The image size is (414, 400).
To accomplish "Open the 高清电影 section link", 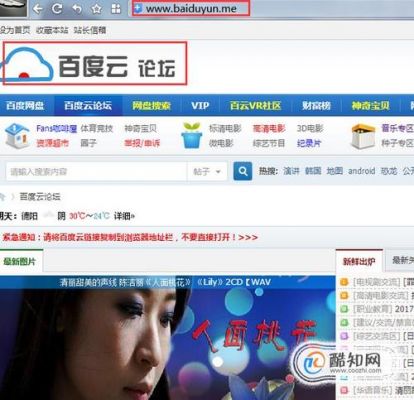I will [x=269, y=128].
